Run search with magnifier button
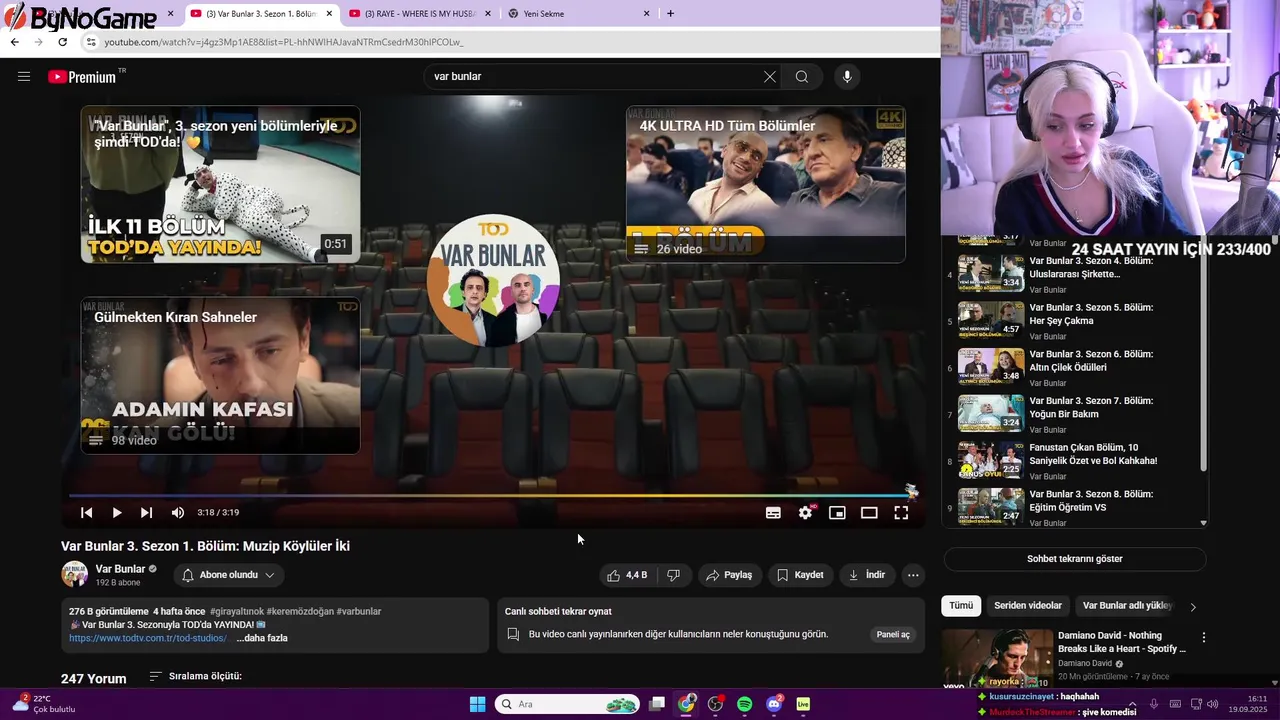Screen dimensions: 1280x720 click(x=802, y=77)
